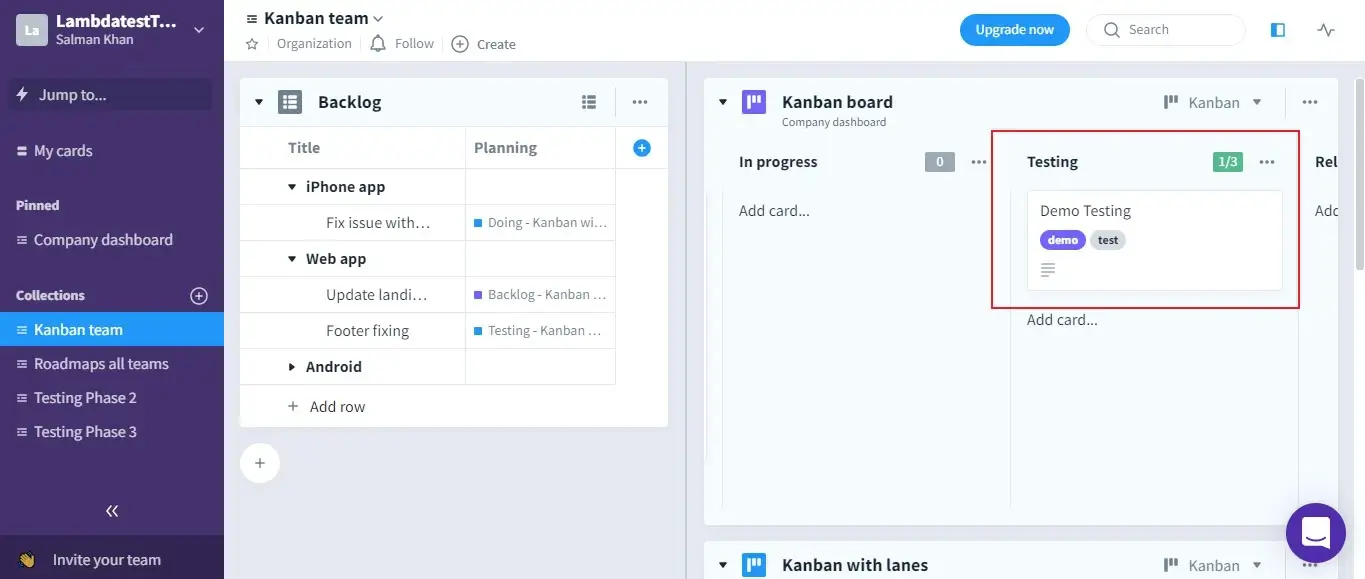The width and height of the screenshot is (1365, 579).
Task: Click the grid layout icon in Backlog header
Action: [589, 101]
